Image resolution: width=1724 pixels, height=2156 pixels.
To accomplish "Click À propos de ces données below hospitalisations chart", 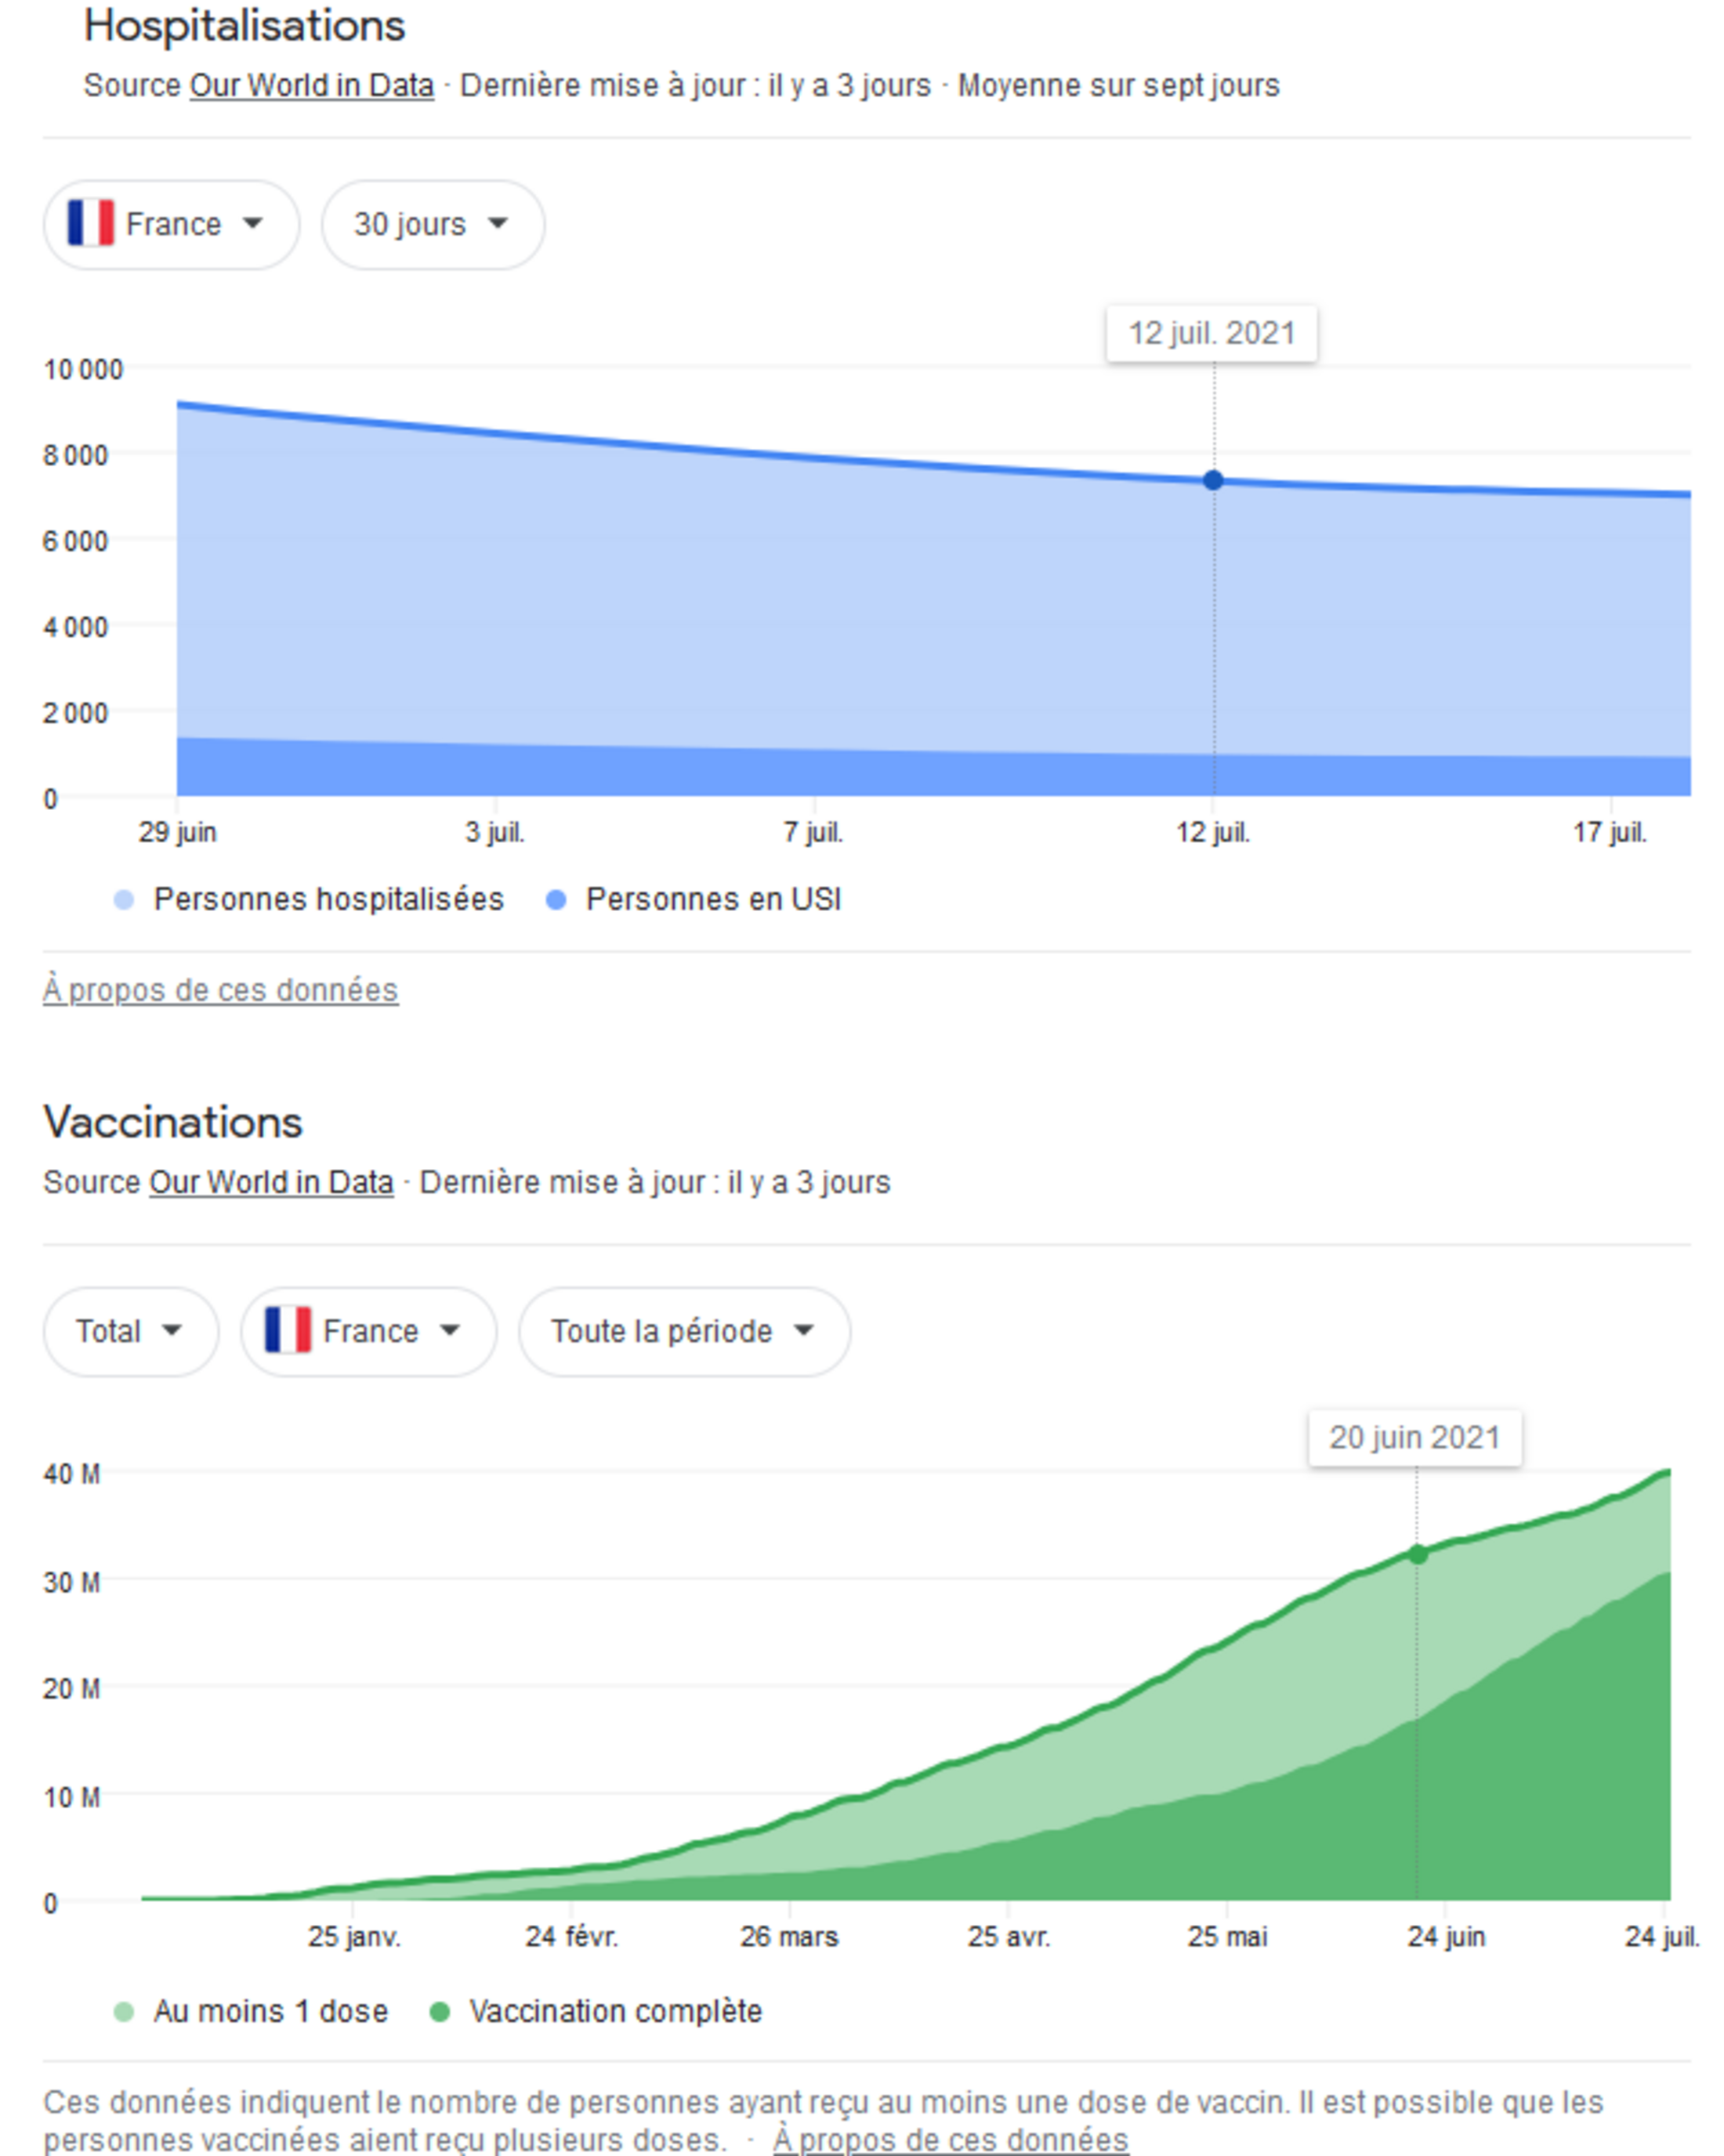I will point(220,990).
